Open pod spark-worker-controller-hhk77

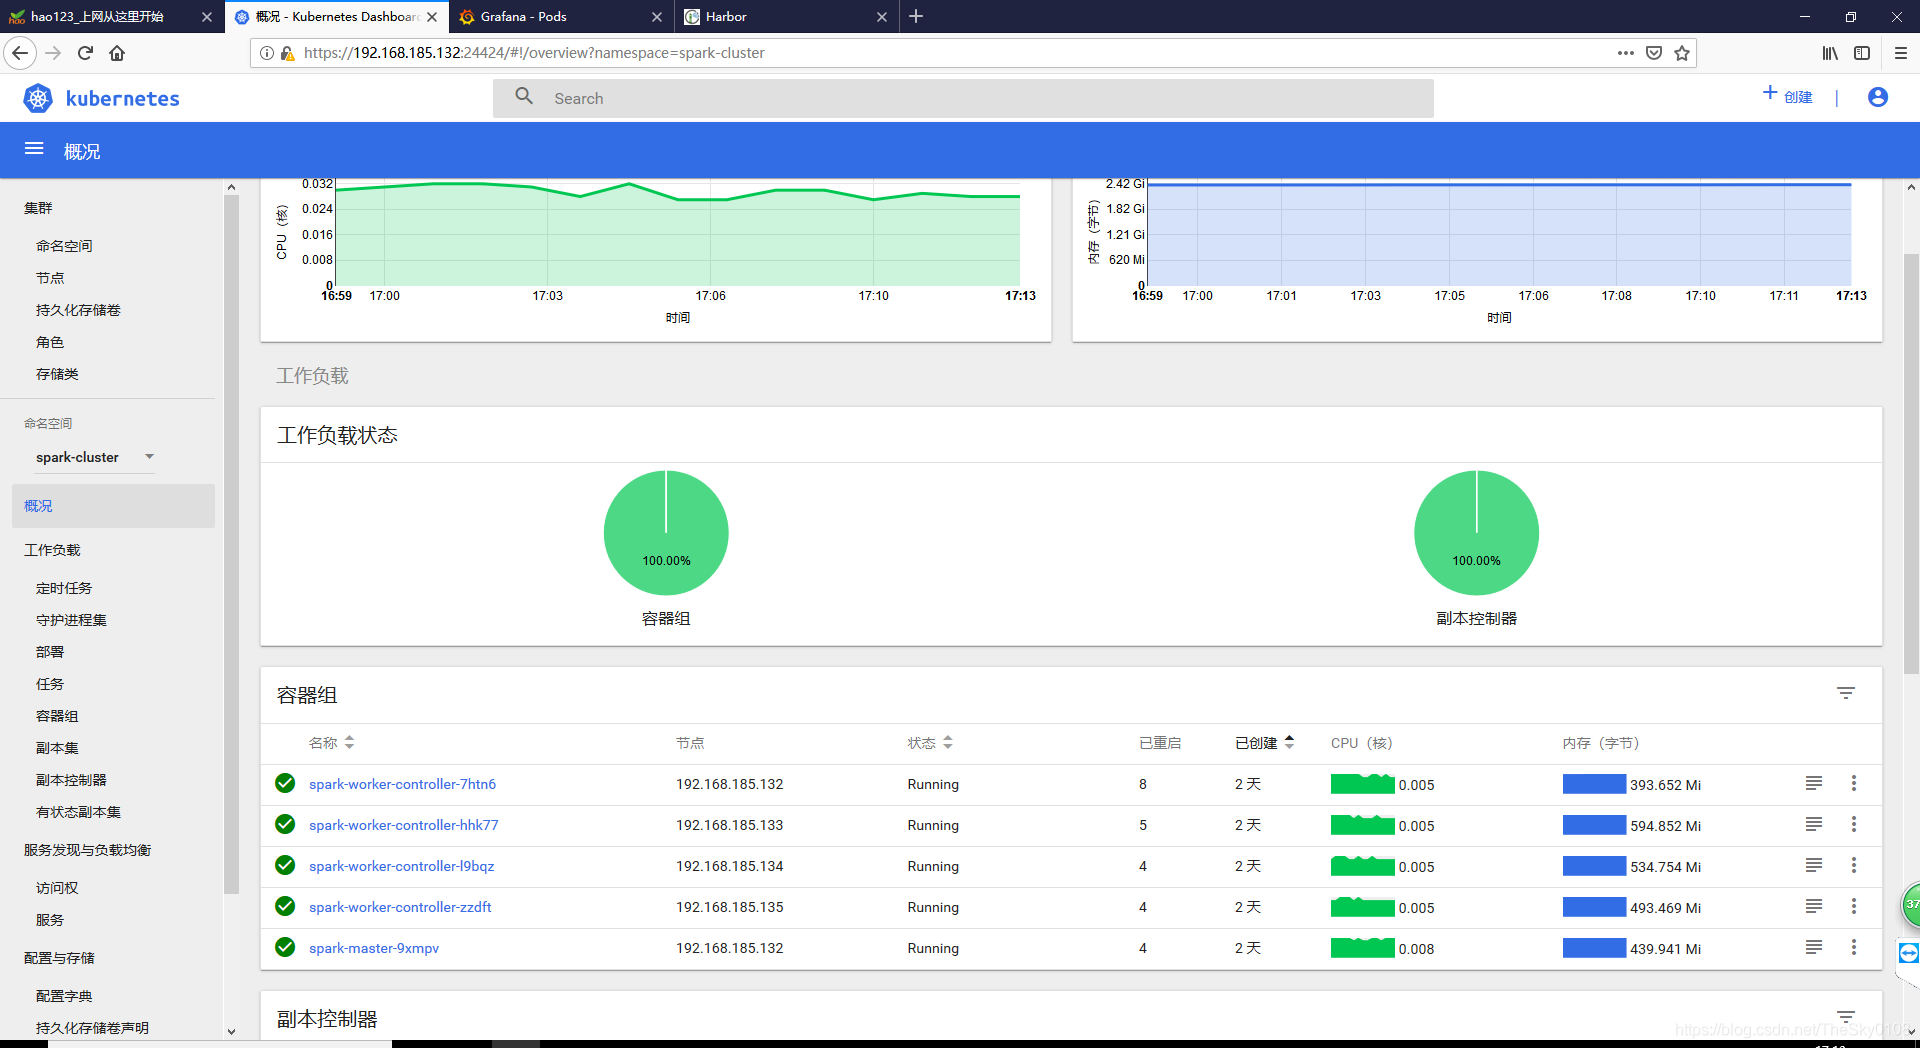click(x=403, y=825)
